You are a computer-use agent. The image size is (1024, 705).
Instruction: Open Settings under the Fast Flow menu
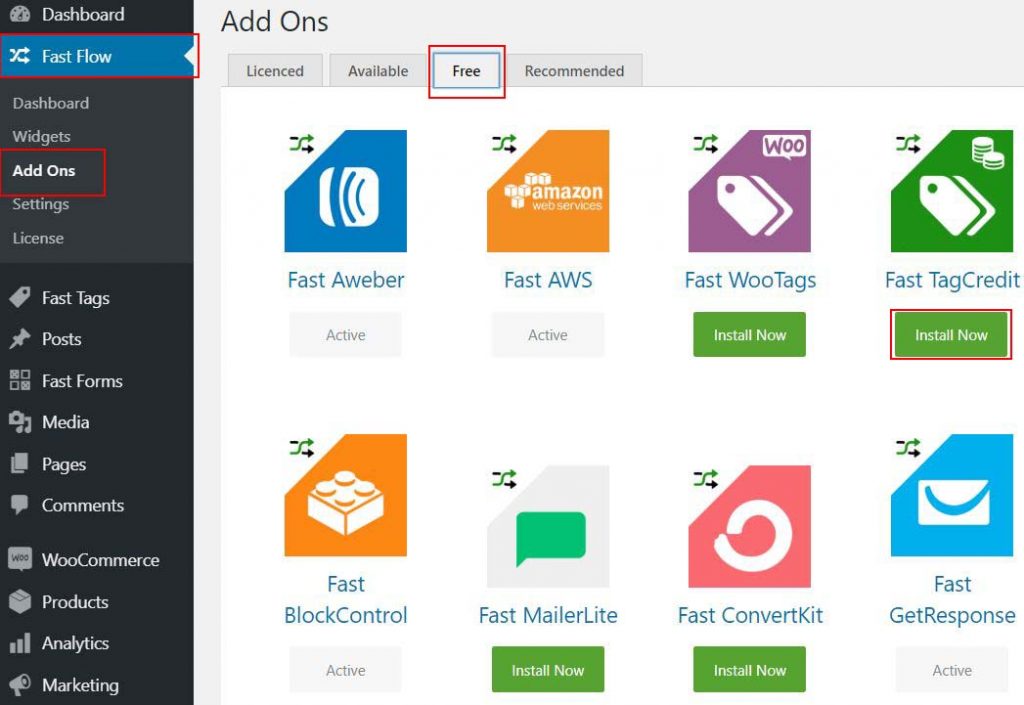click(41, 204)
